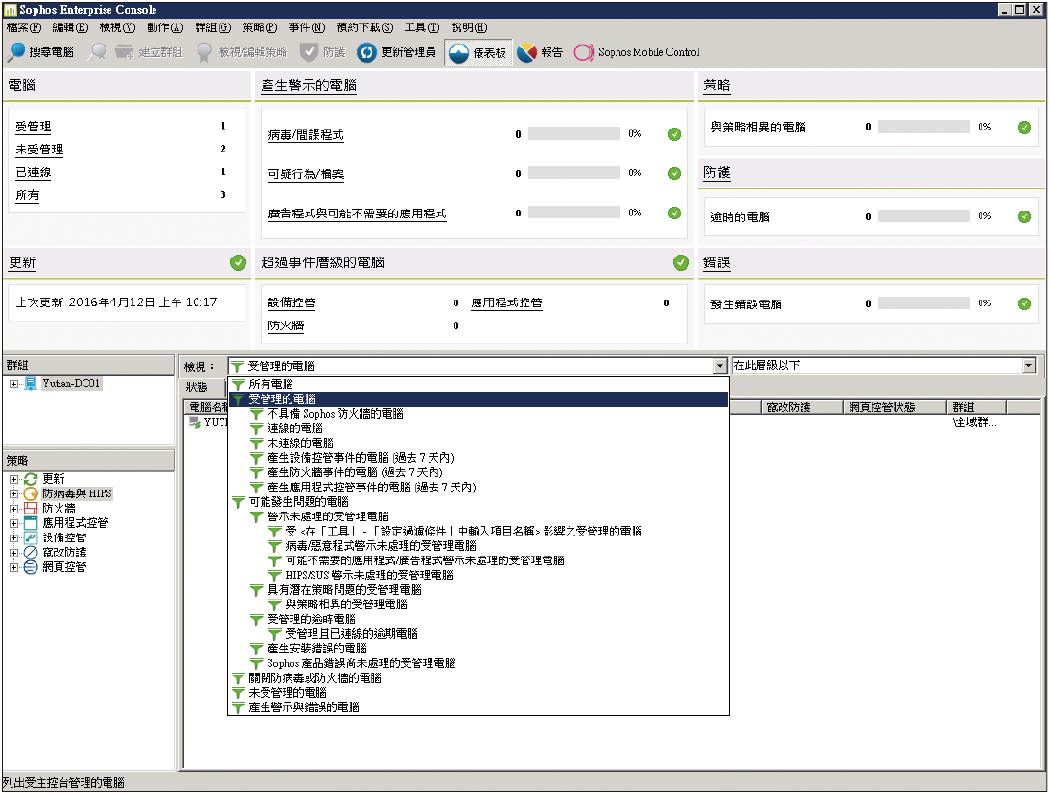Open the 動作 menu

tap(165, 27)
